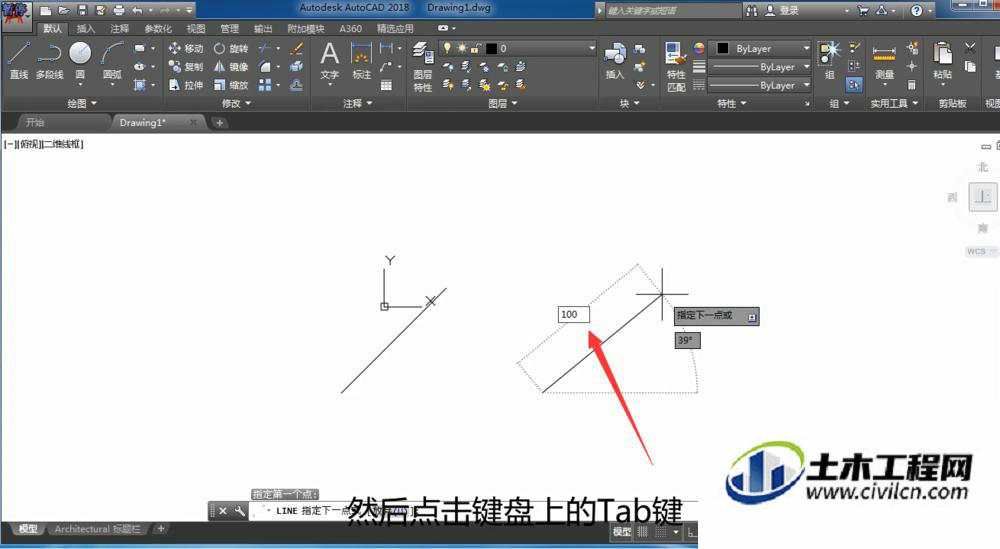The image size is (1000, 549).
Task: Expand the Modify (修改) panel
Action: (x=236, y=103)
